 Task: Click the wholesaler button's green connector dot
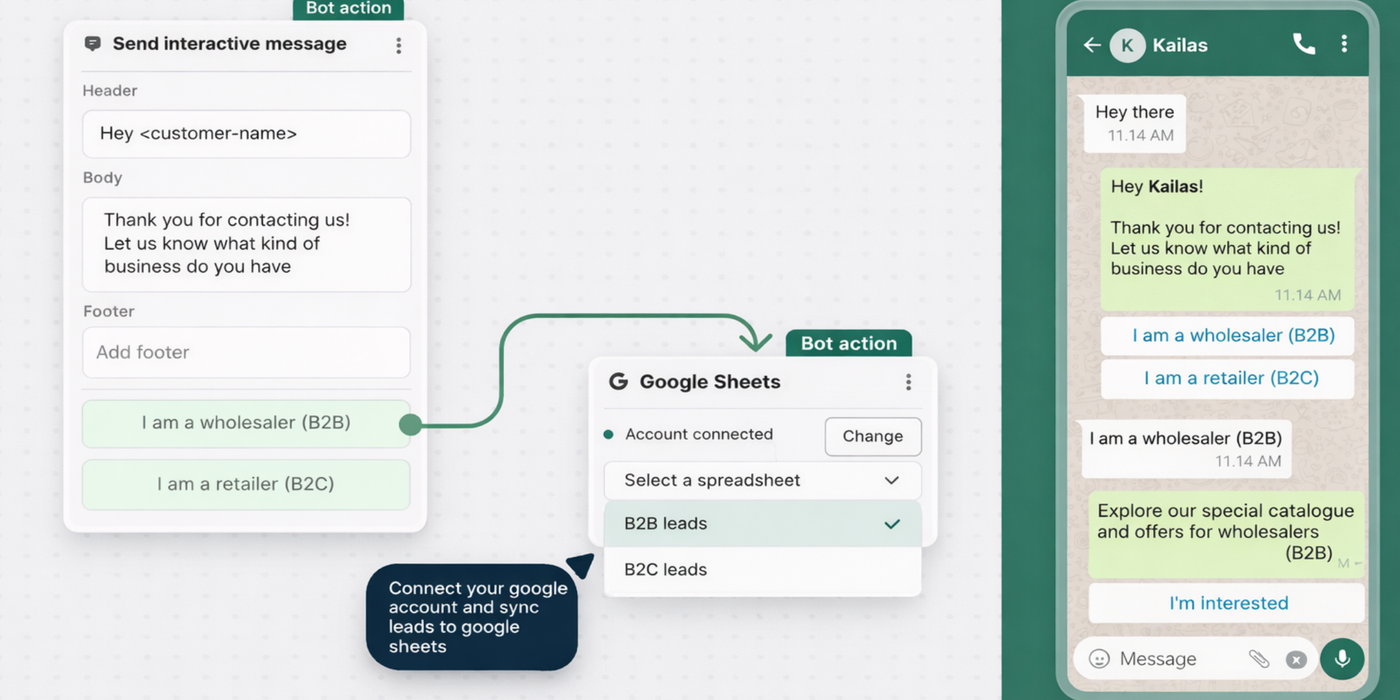click(x=410, y=425)
